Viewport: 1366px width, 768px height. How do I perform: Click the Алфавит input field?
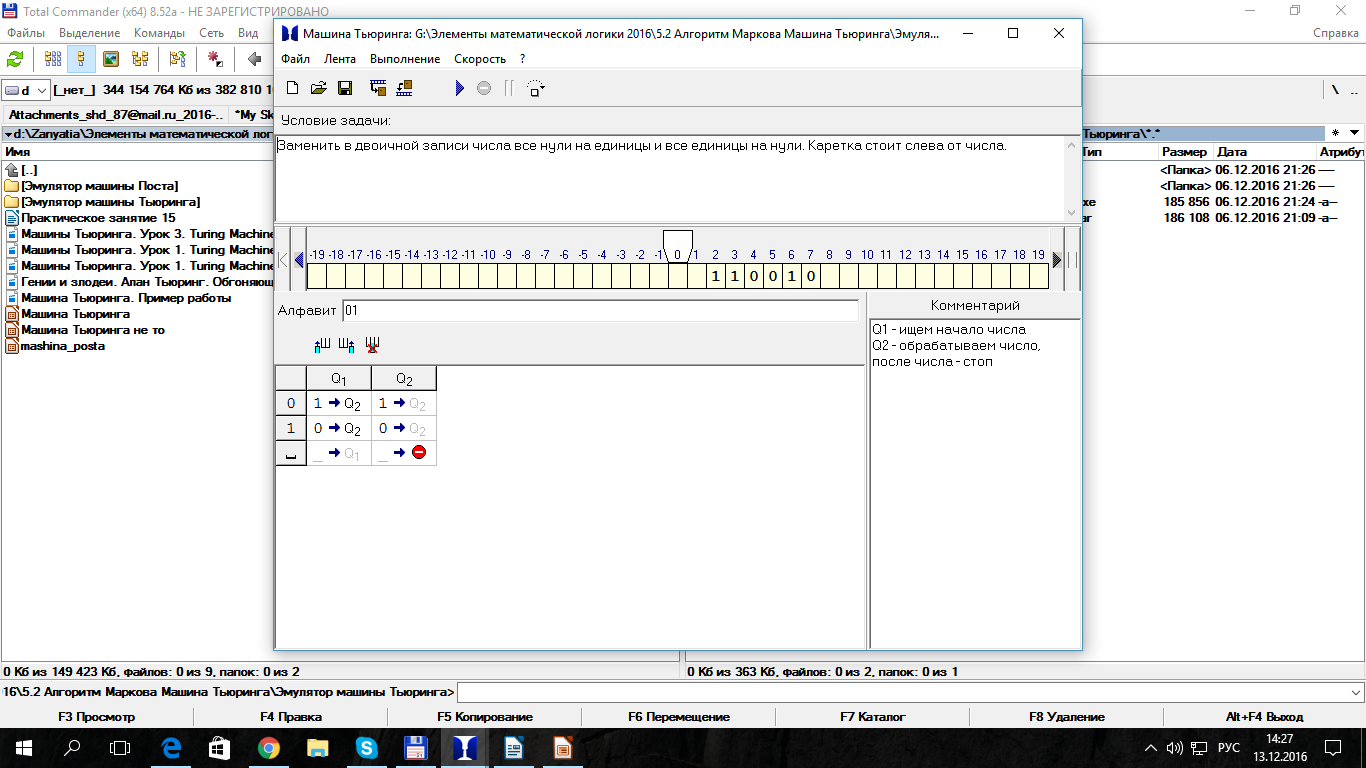pyautogui.click(x=600, y=311)
